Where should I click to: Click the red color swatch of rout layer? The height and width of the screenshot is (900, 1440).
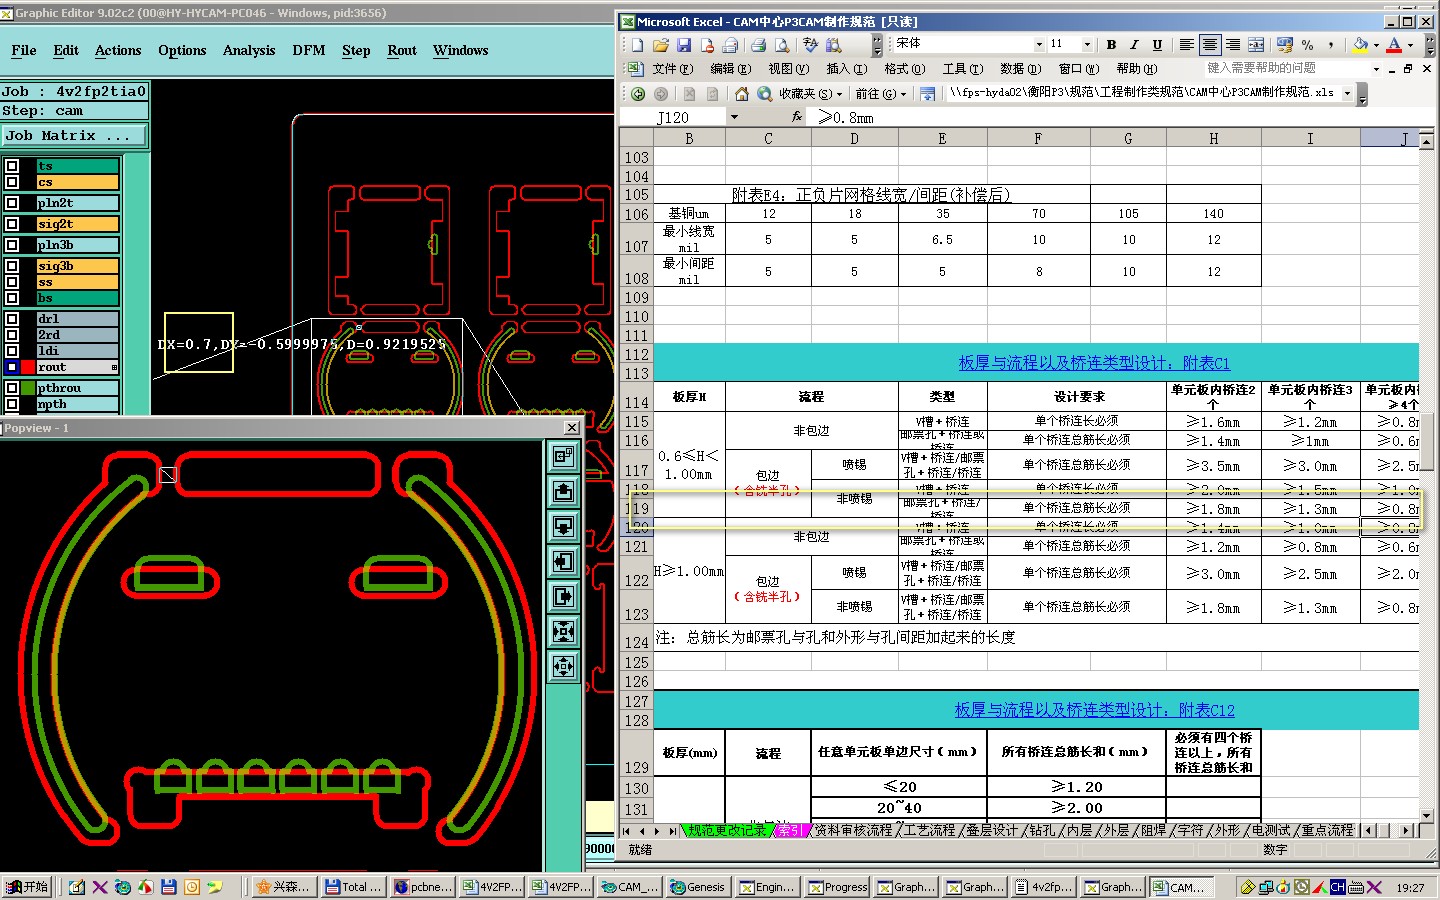[28, 367]
